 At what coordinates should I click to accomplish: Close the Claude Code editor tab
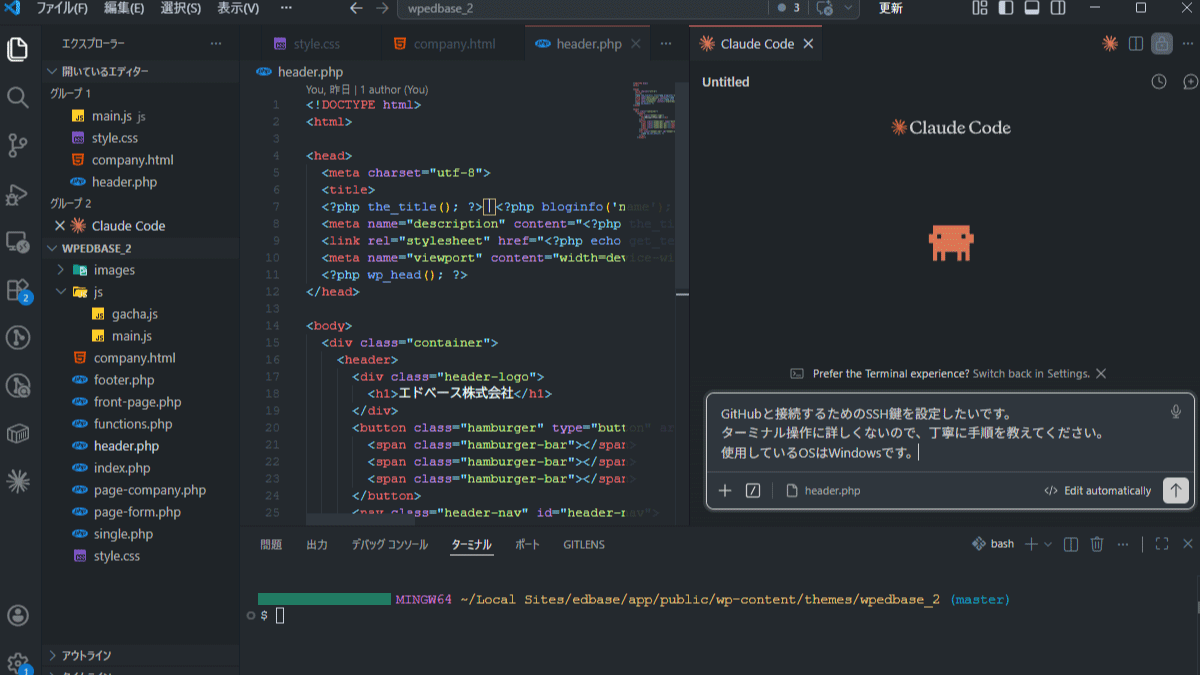point(808,44)
